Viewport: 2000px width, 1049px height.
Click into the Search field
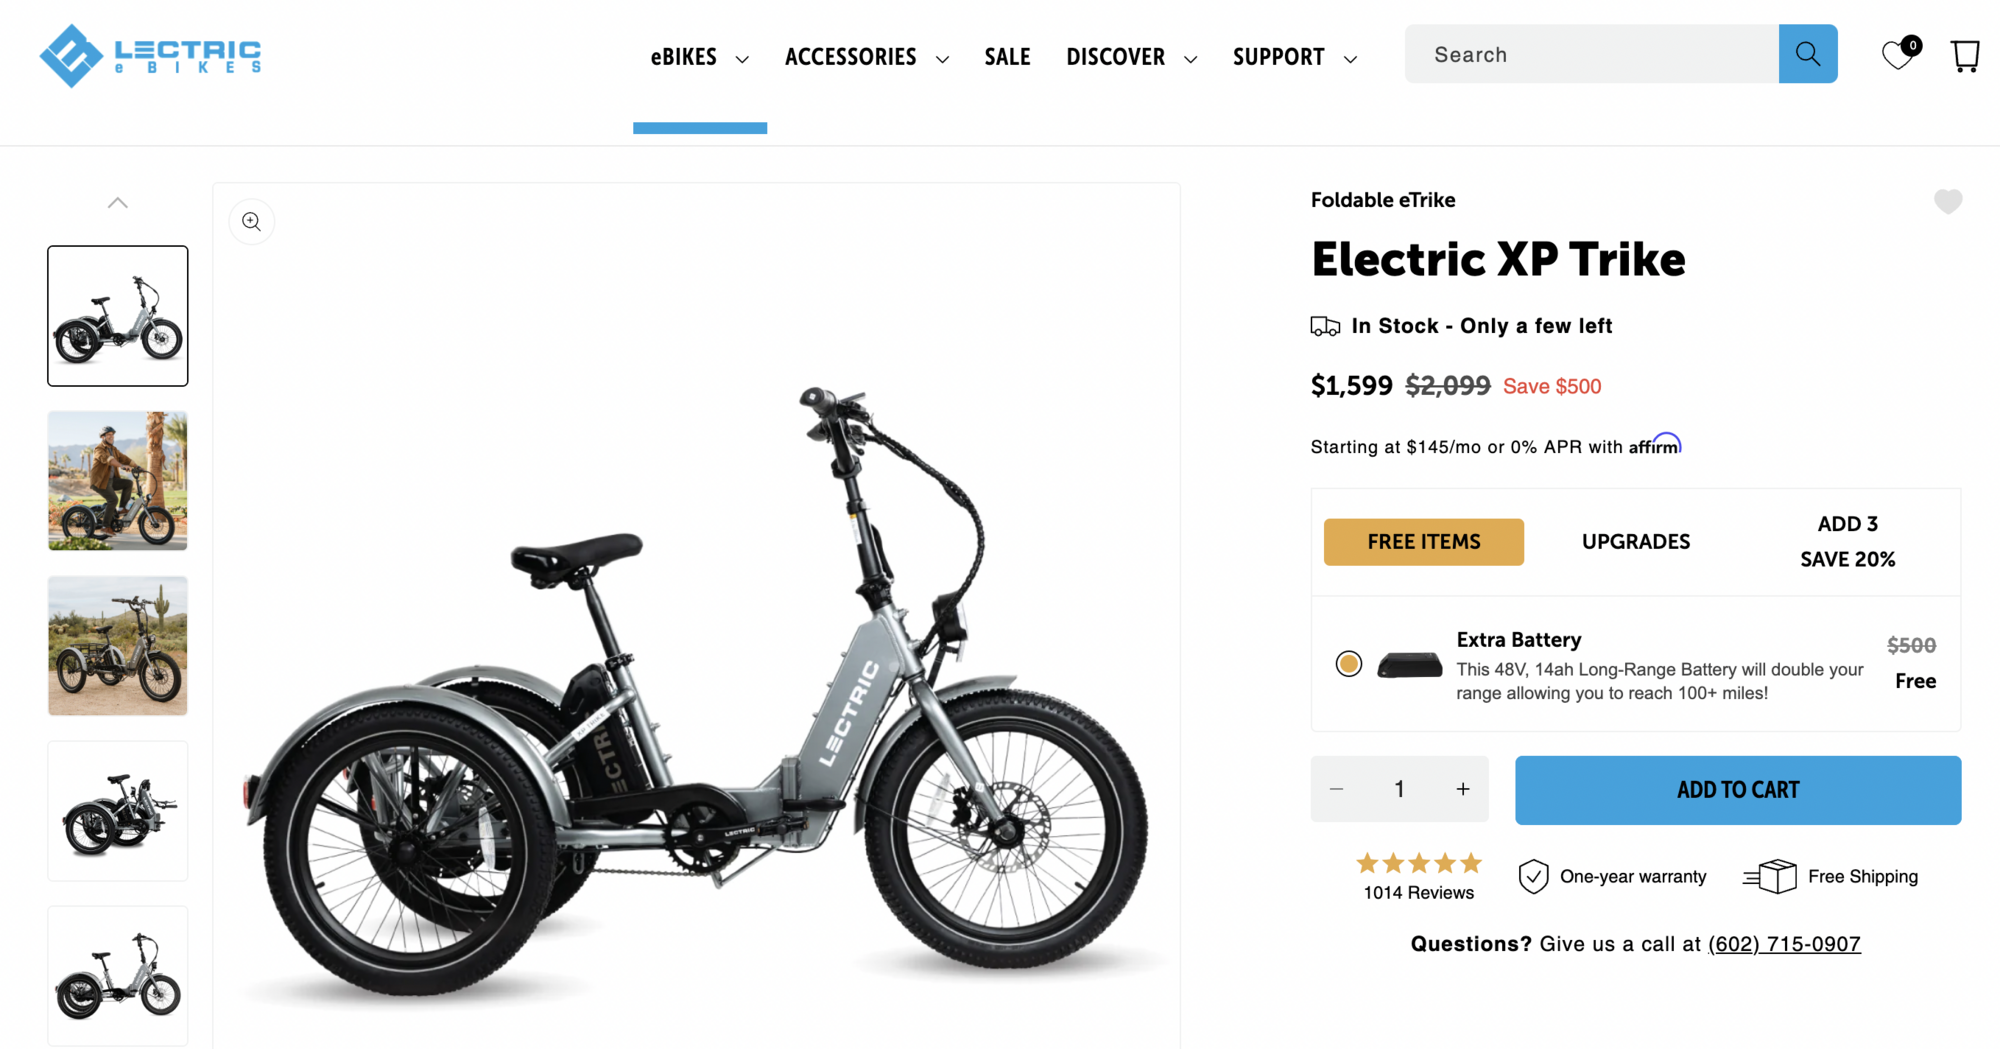pyautogui.click(x=1592, y=55)
